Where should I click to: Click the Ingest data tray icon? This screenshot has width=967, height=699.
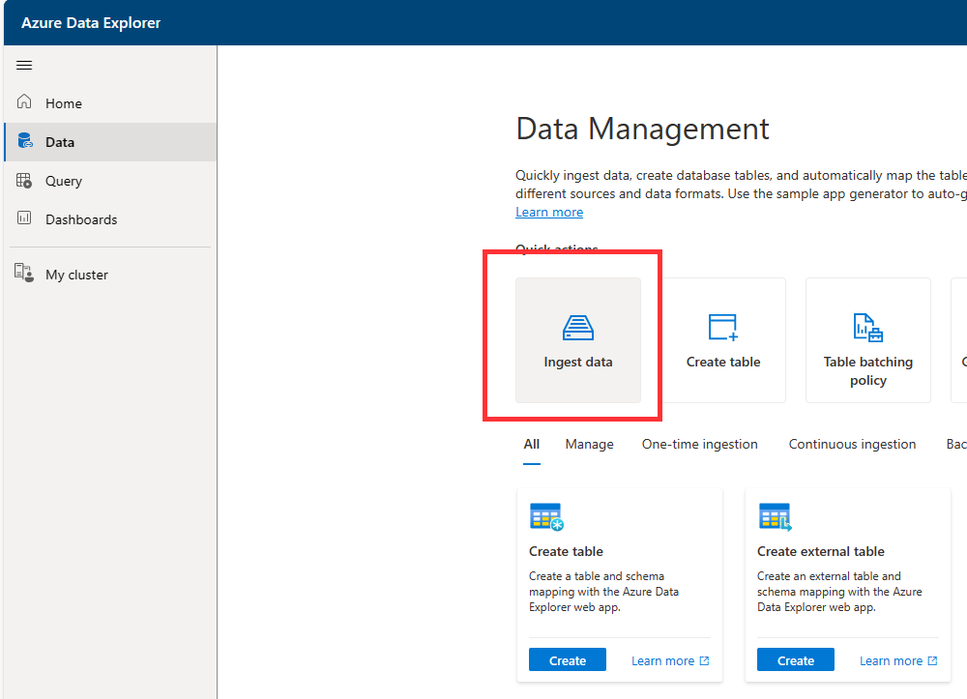point(578,328)
